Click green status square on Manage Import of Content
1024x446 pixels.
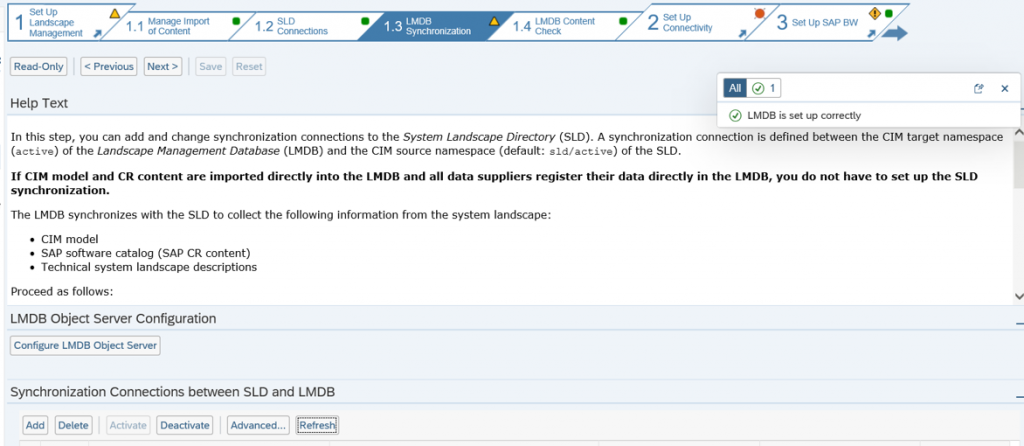click(236, 21)
